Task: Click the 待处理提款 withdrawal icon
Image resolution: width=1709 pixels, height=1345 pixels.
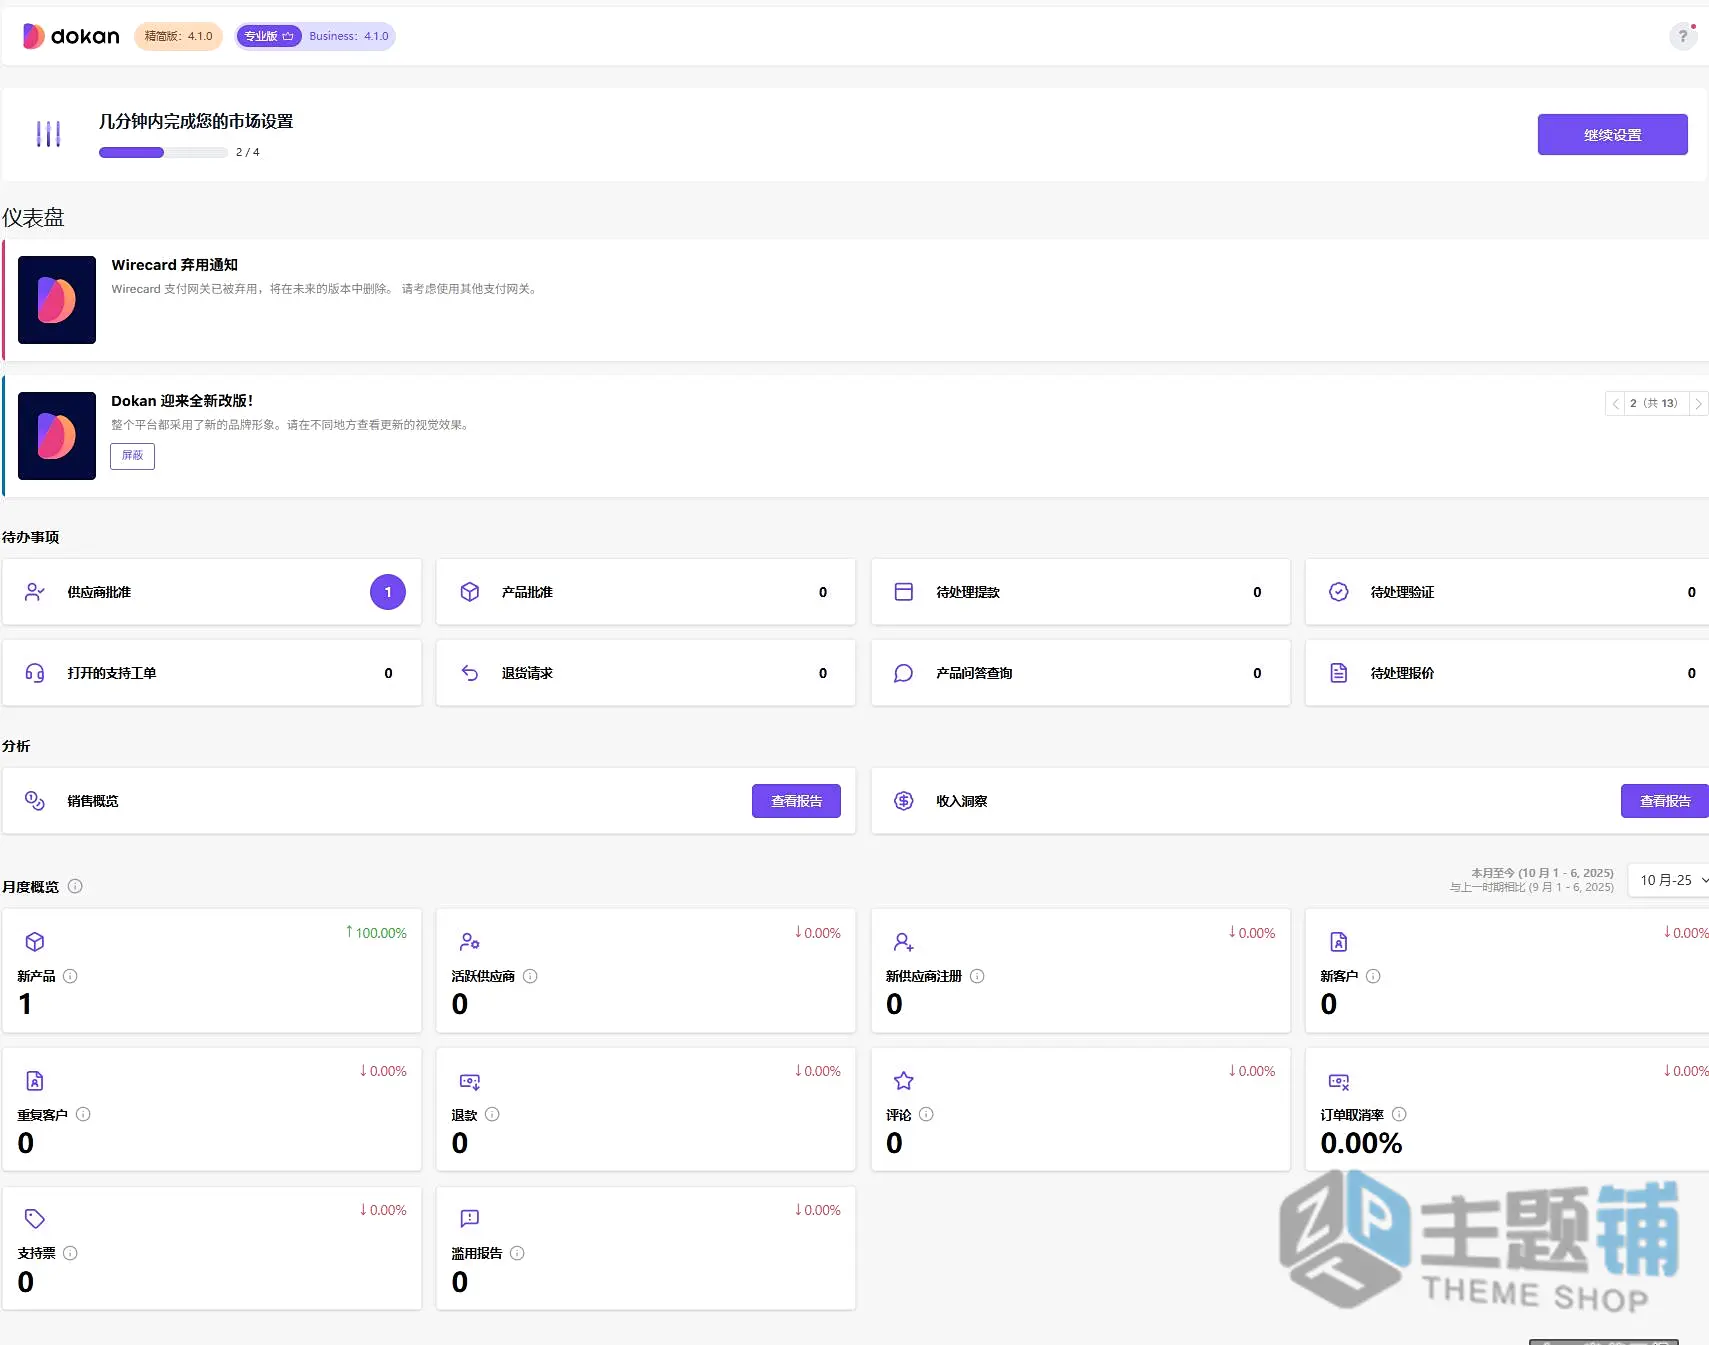Action: pos(904,592)
